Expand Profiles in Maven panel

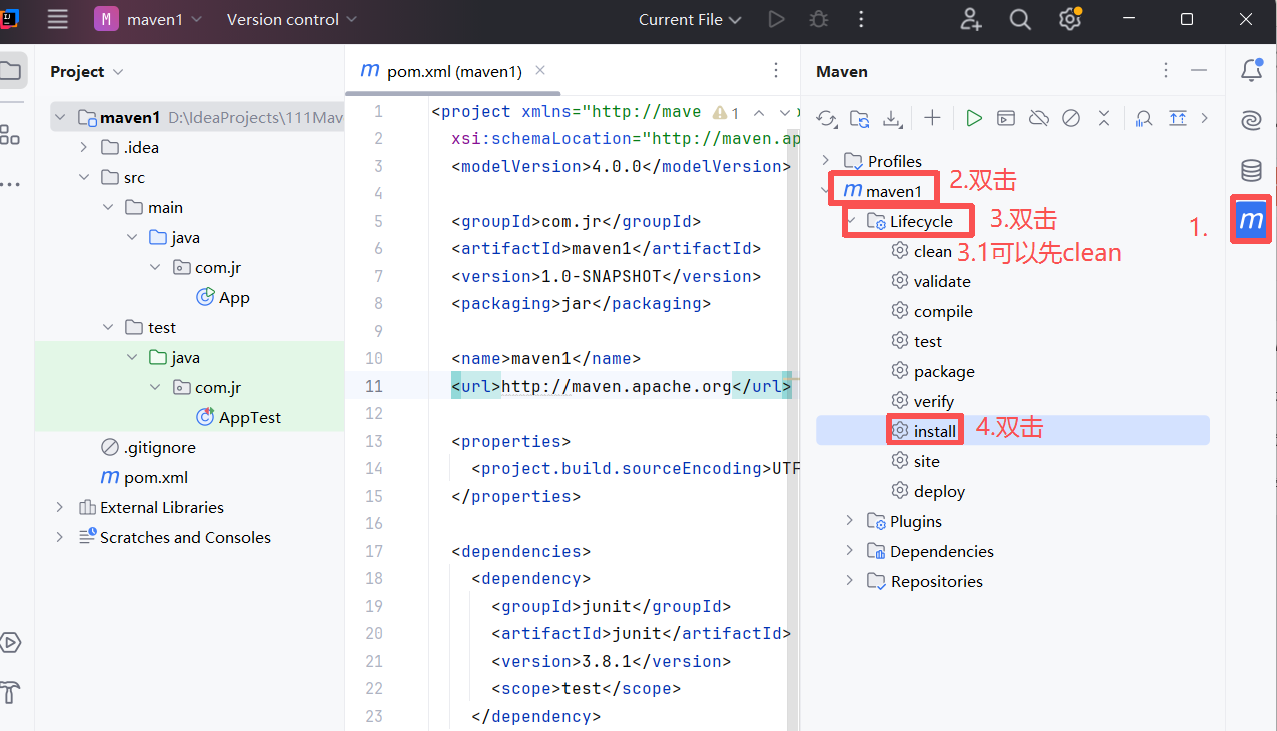pos(826,161)
